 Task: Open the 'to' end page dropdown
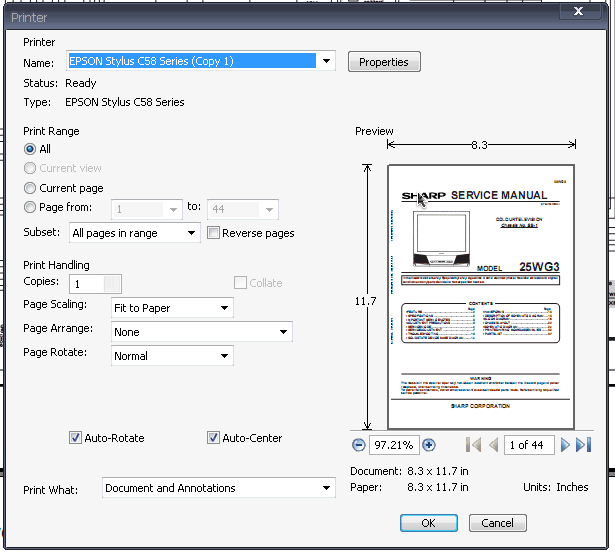click(x=269, y=209)
